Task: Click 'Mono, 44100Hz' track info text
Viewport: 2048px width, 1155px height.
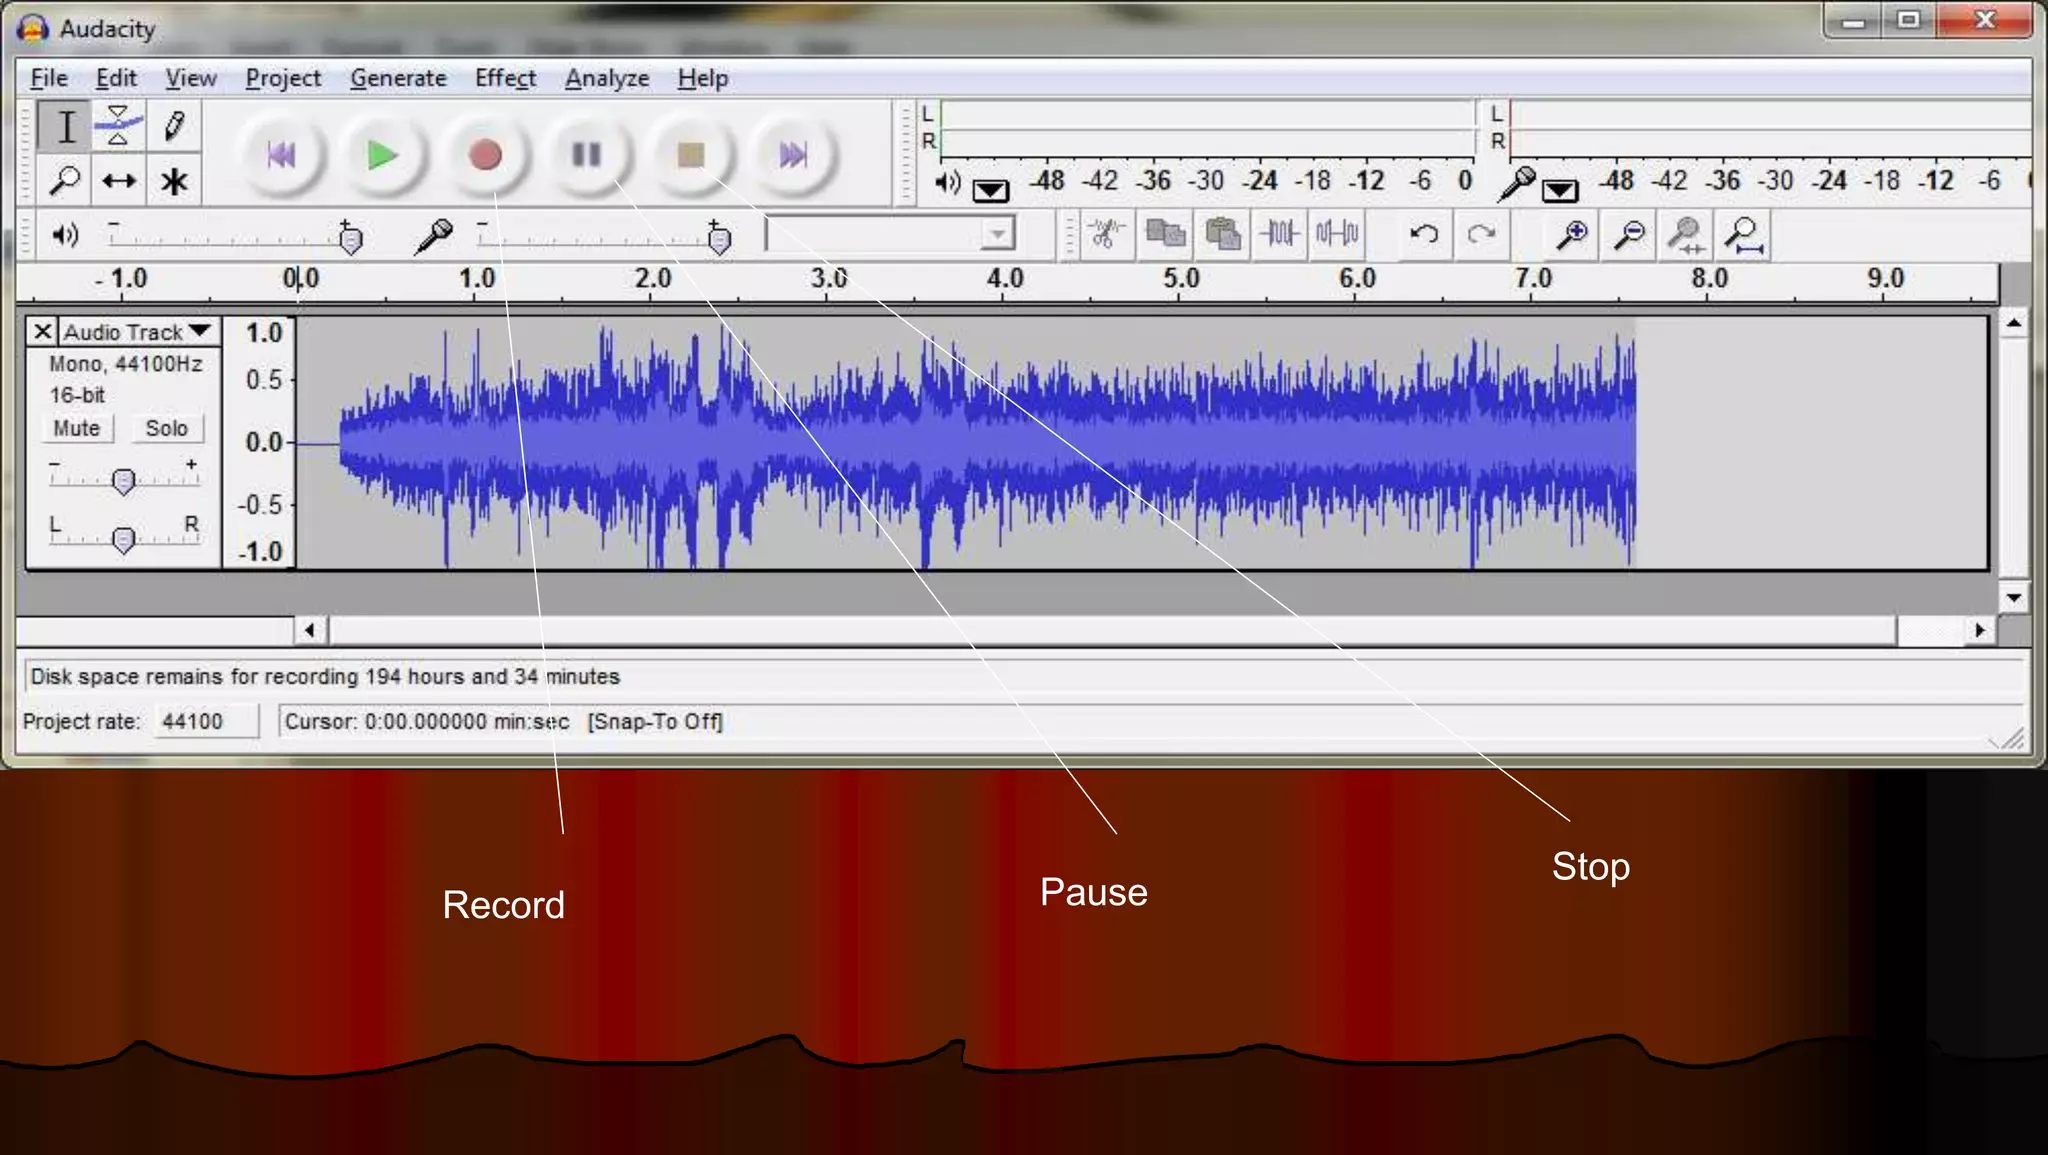Action: click(126, 364)
